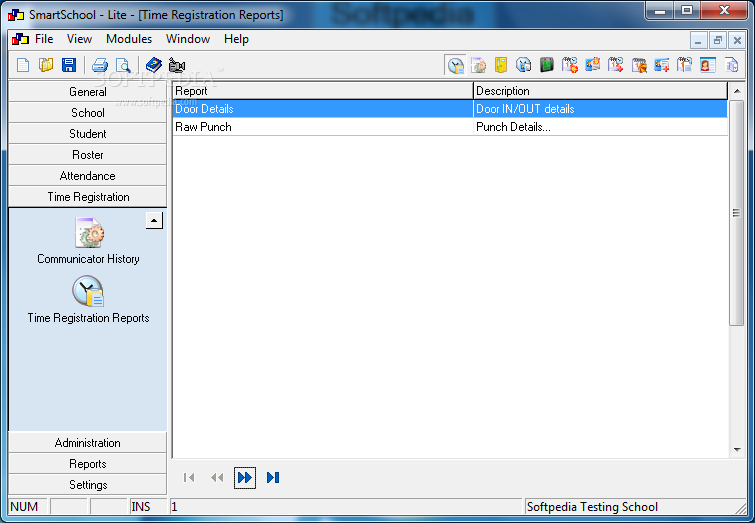This screenshot has width=755, height=523.
Task: Open the Window menu
Action: tap(188, 39)
